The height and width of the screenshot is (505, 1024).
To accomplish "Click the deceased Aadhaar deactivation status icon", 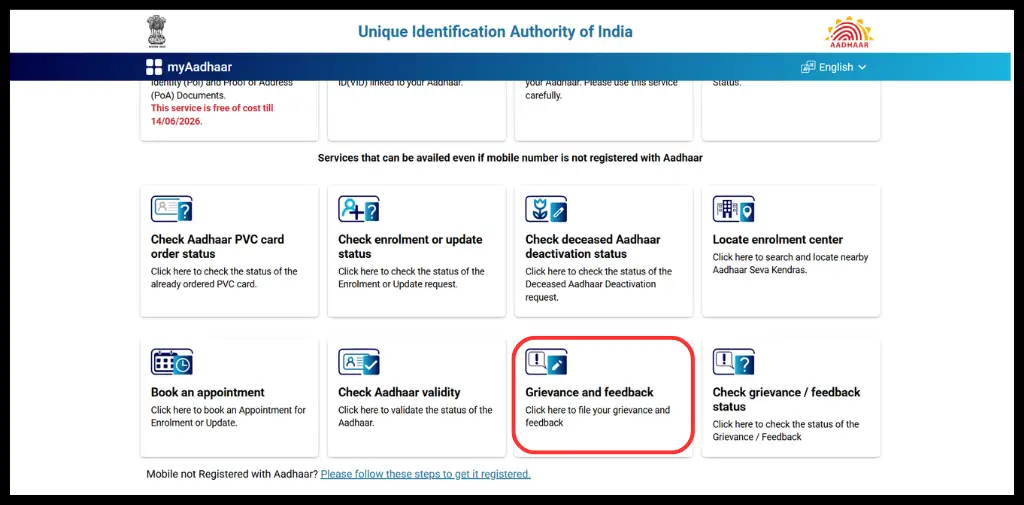I will (547, 209).
